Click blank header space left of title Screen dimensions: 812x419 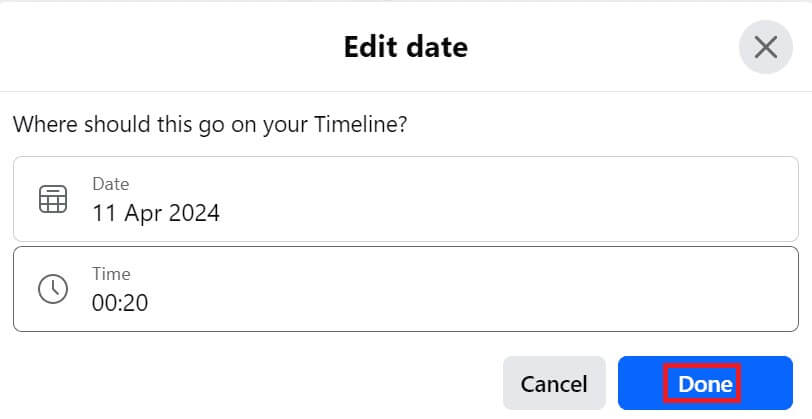pos(150,46)
